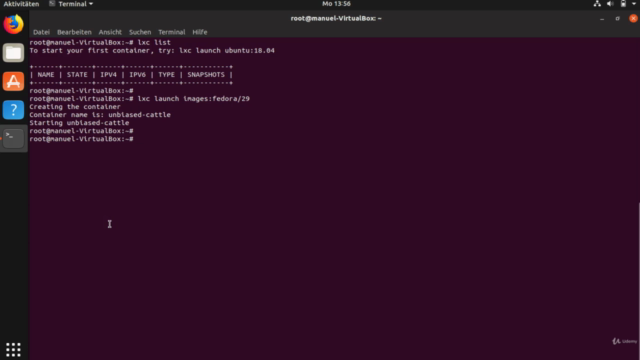Click 'Container name is: unbiased-cattle' line

100,115
